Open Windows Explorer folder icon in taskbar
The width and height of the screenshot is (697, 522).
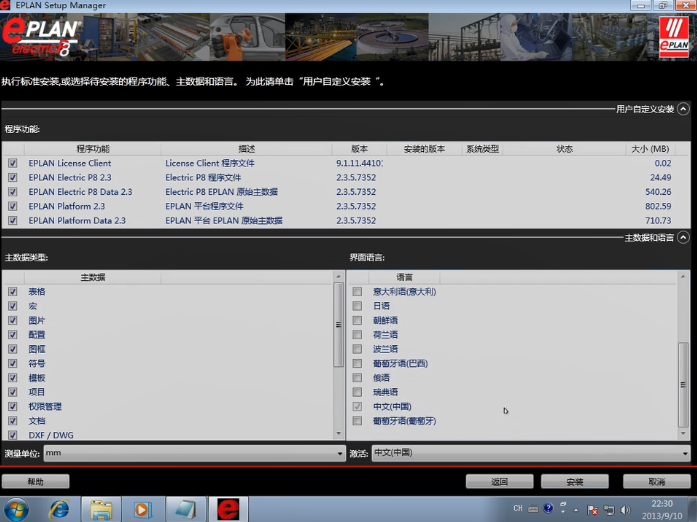pos(101,510)
